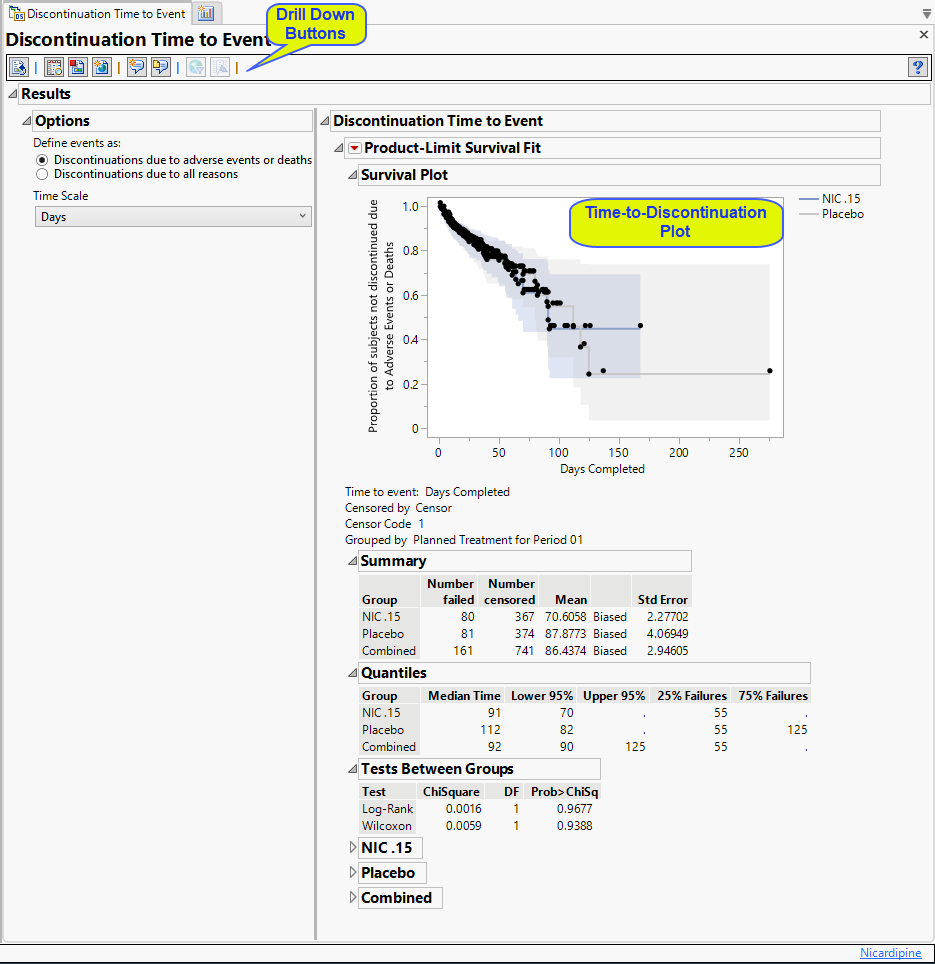Image resolution: width=935 pixels, height=964 pixels.
Task: Click the help question mark icon
Action: point(918,67)
